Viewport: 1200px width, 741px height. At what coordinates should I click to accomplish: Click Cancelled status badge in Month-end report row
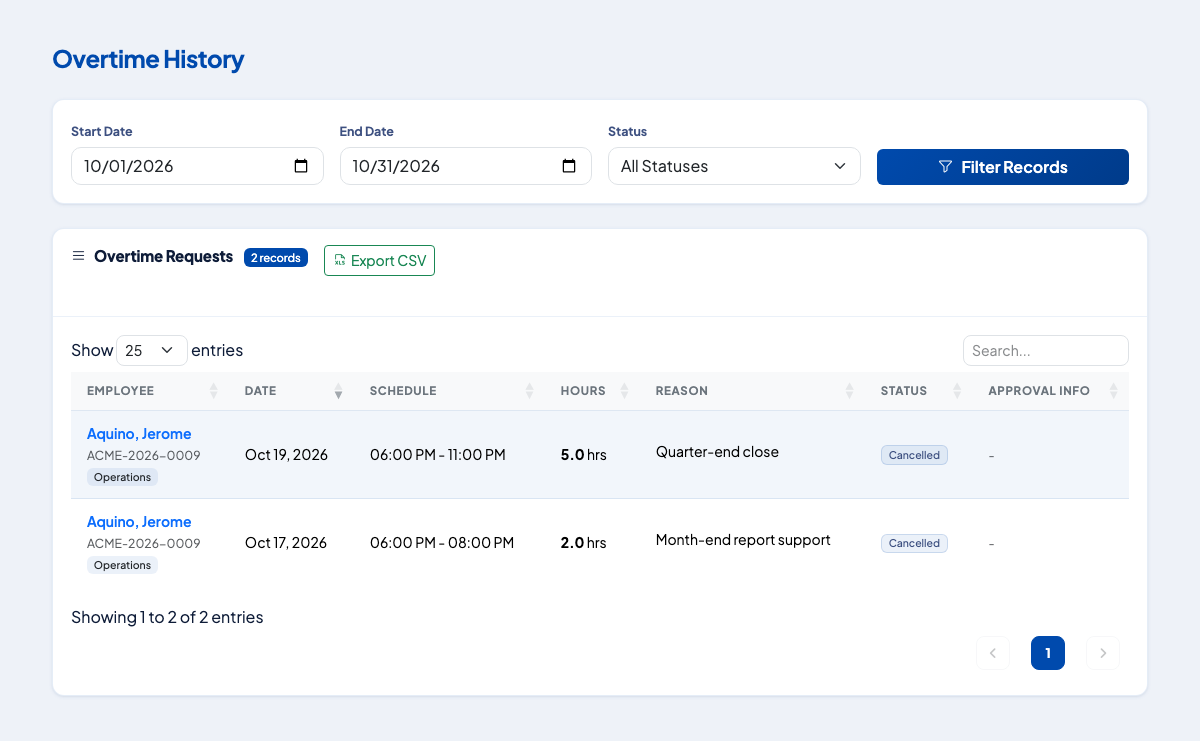[x=914, y=543]
